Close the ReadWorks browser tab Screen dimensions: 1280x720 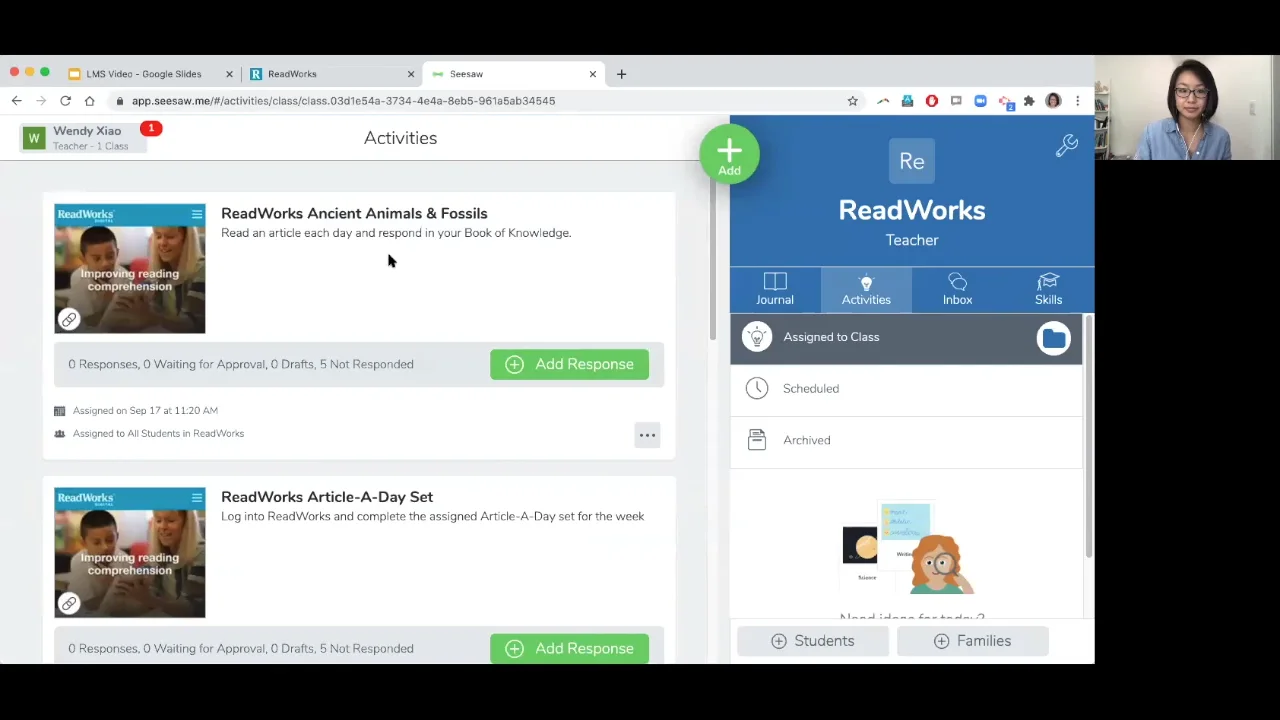410,74
